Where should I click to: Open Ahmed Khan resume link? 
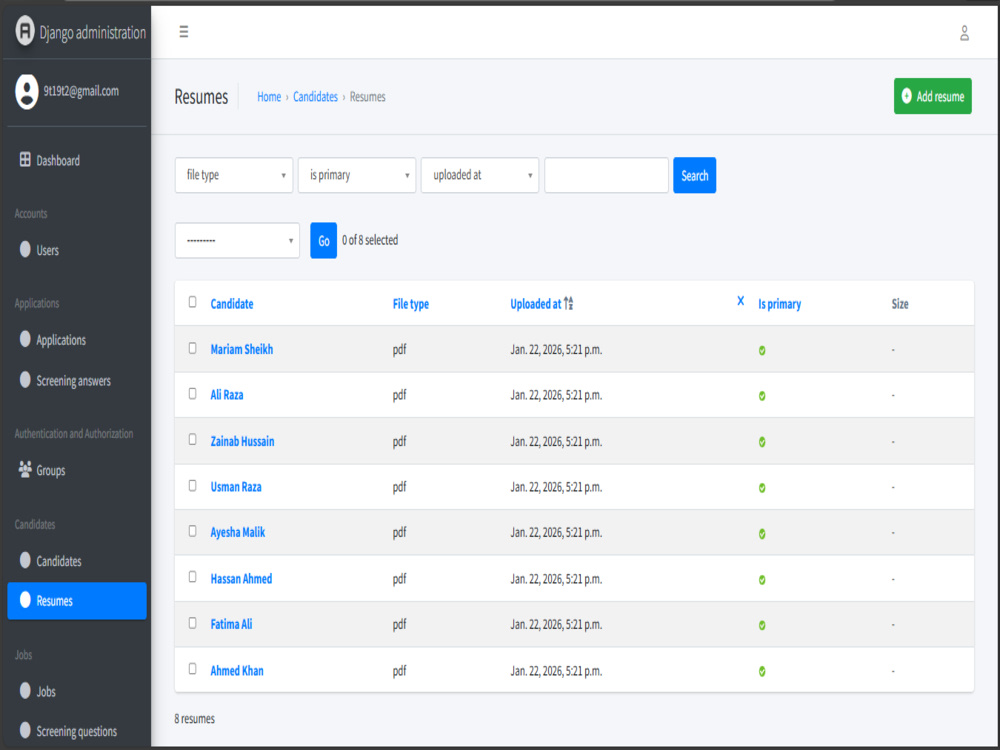click(237, 671)
